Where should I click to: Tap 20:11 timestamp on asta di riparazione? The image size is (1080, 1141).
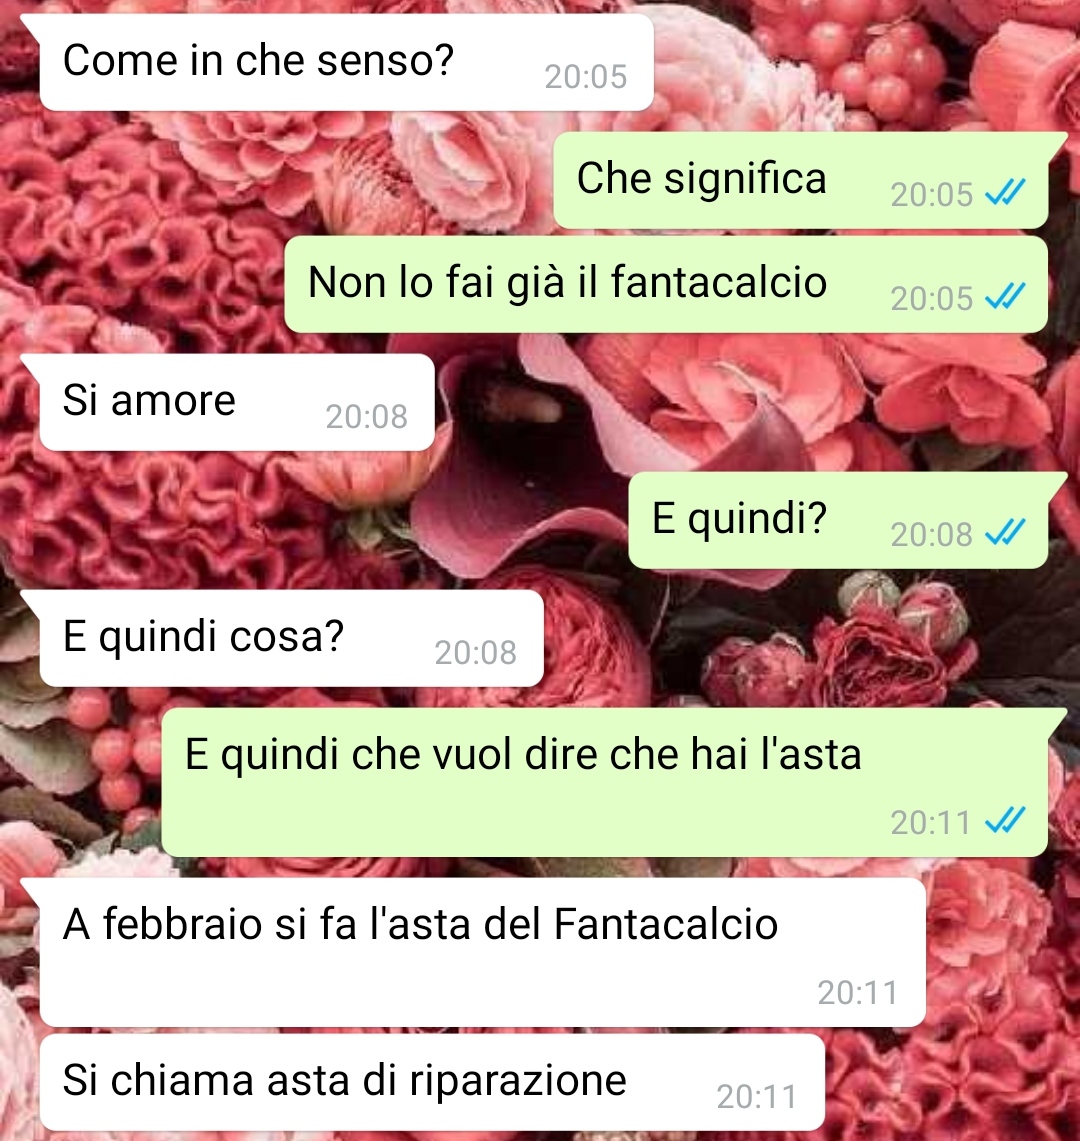click(757, 1097)
